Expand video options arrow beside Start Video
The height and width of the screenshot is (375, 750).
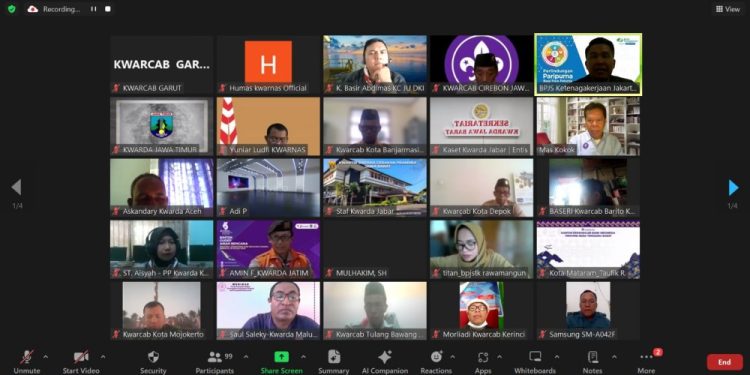pyautogui.click(x=102, y=357)
